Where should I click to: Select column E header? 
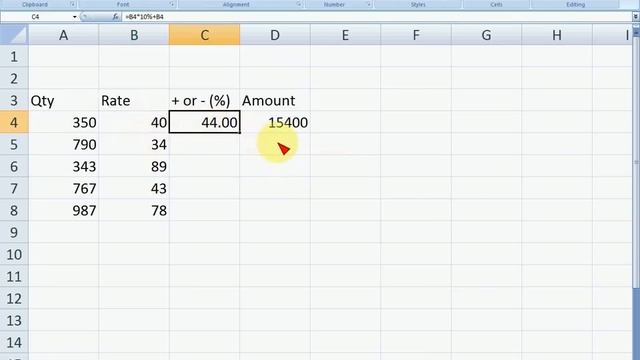[345, 35]
